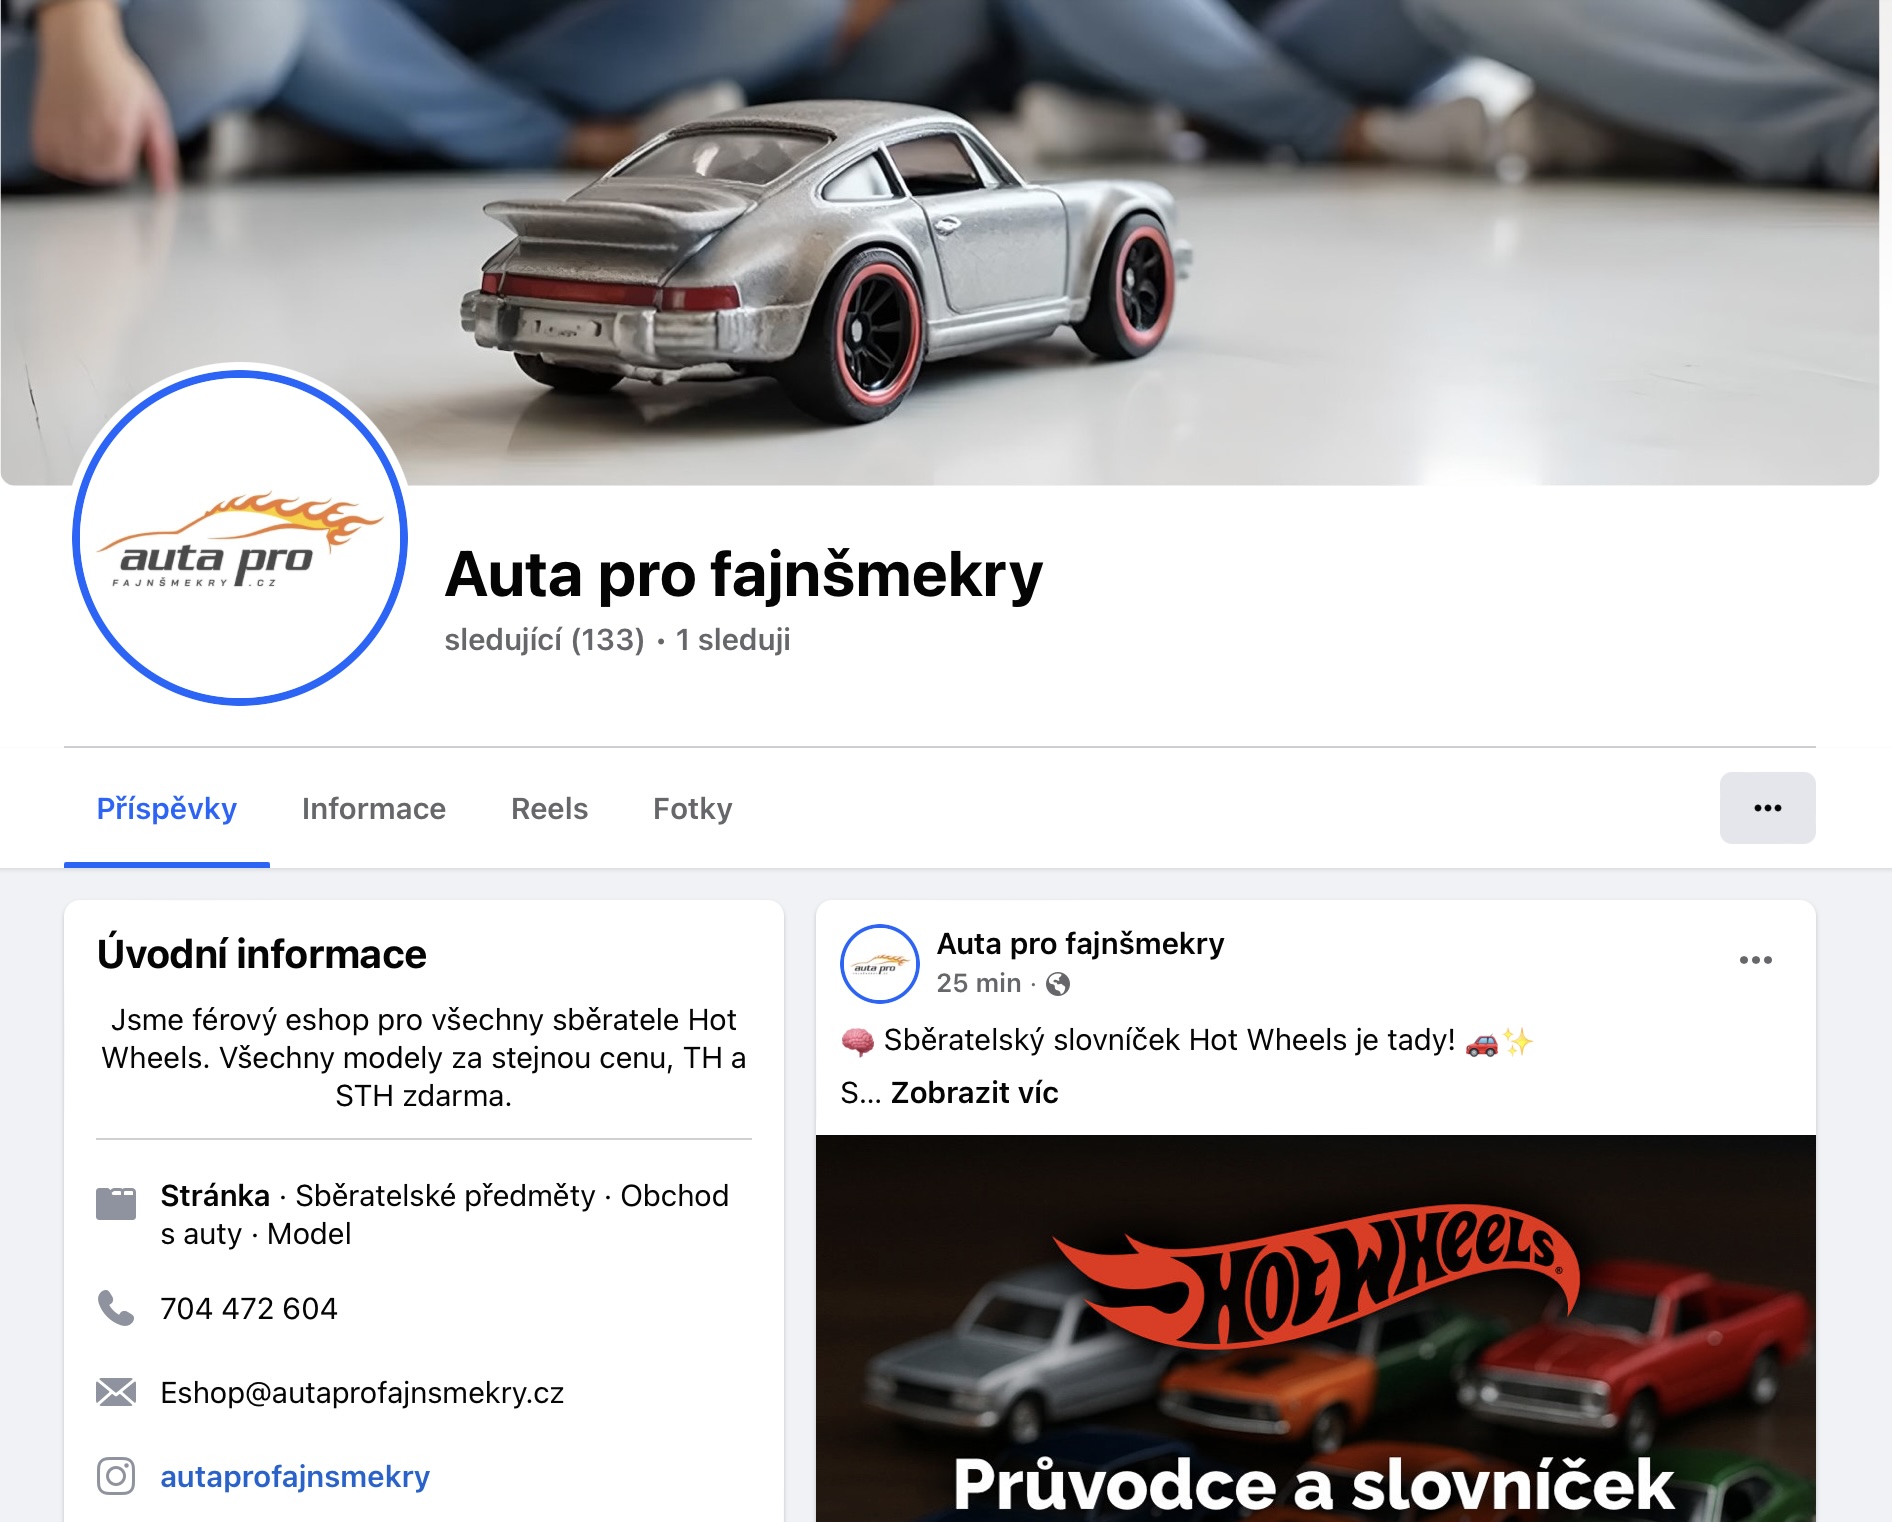Screen dimensions: 1892x1522
Task: Click the Instagram icon in intro info
Action: pyautogui.click(x=116, y=1476)
